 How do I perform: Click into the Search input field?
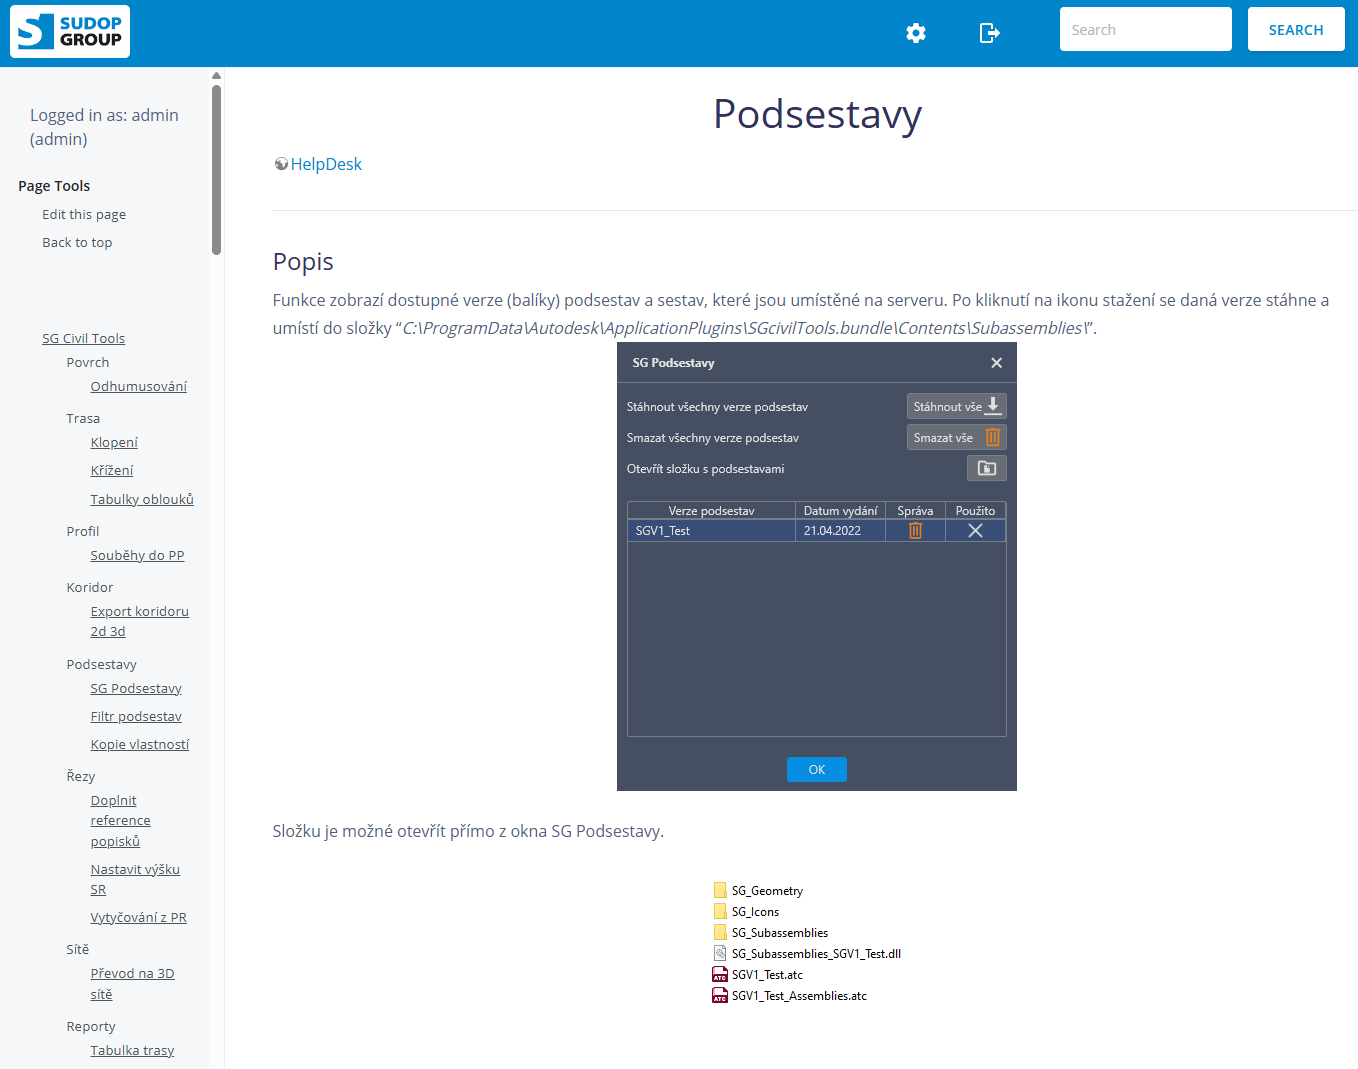pyautogui.click(x=1145, y=30)
